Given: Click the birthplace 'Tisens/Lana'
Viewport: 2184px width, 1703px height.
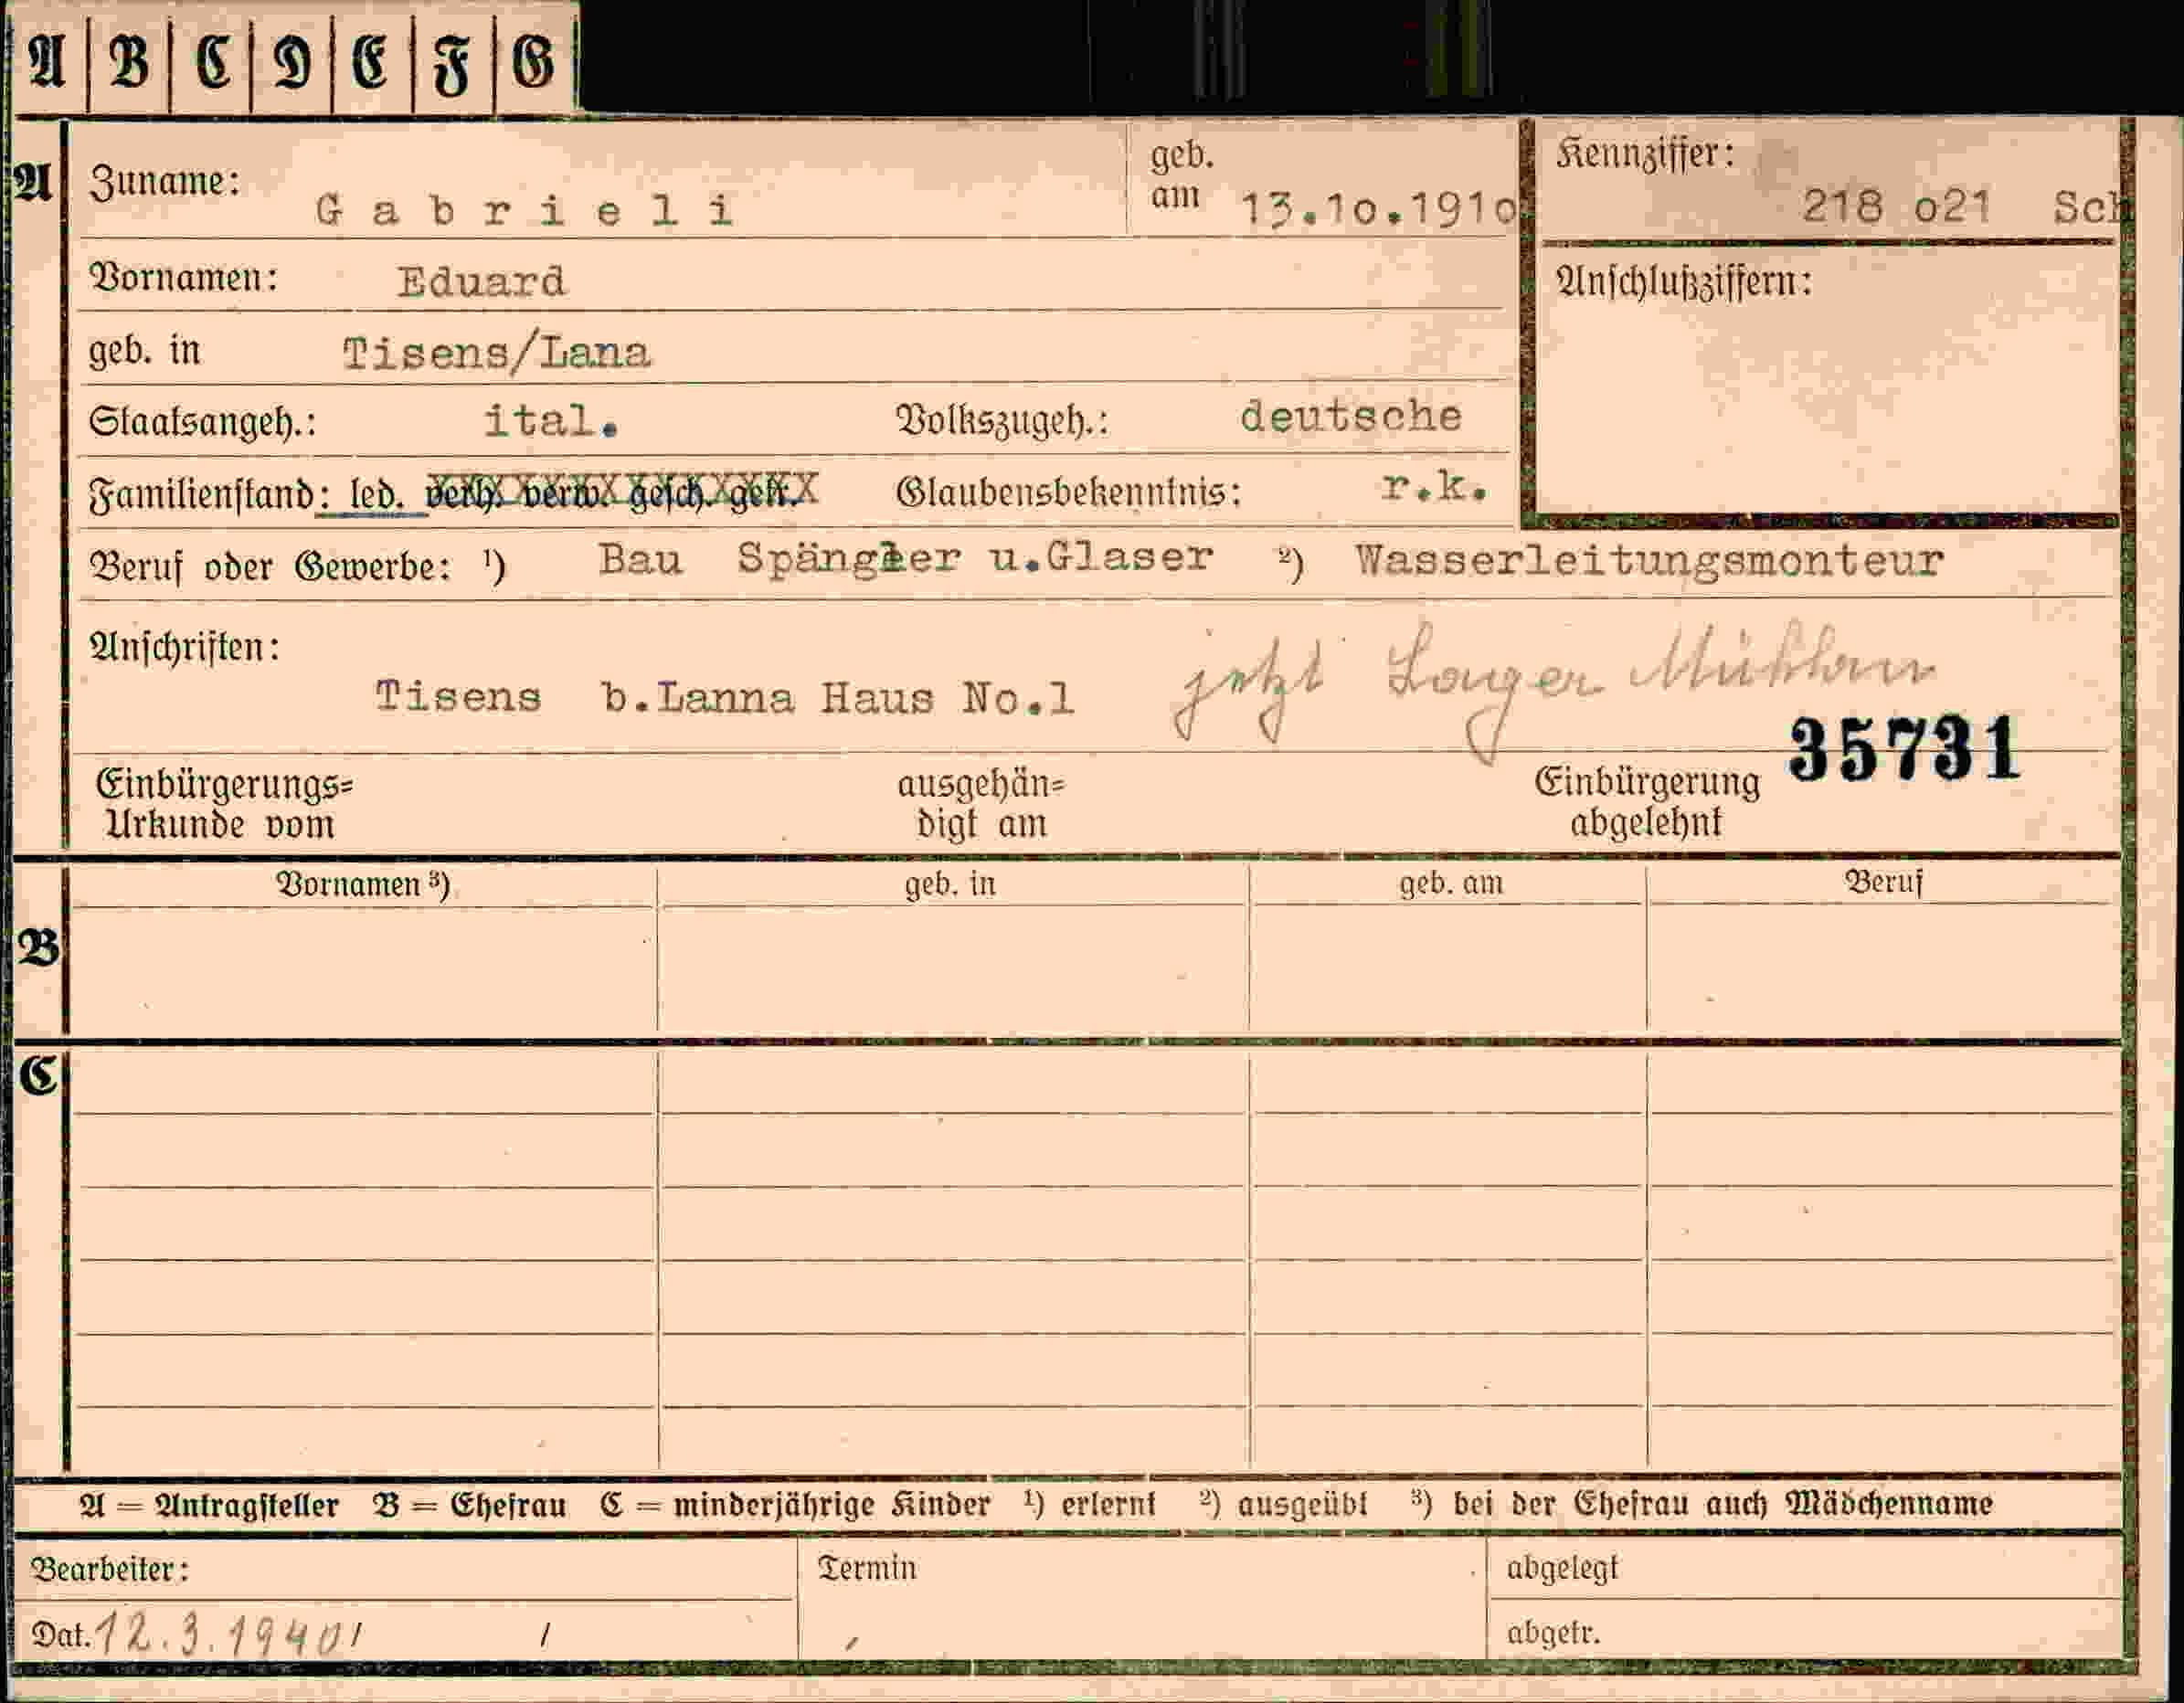Looking at the screenshot, I should 497,353.
